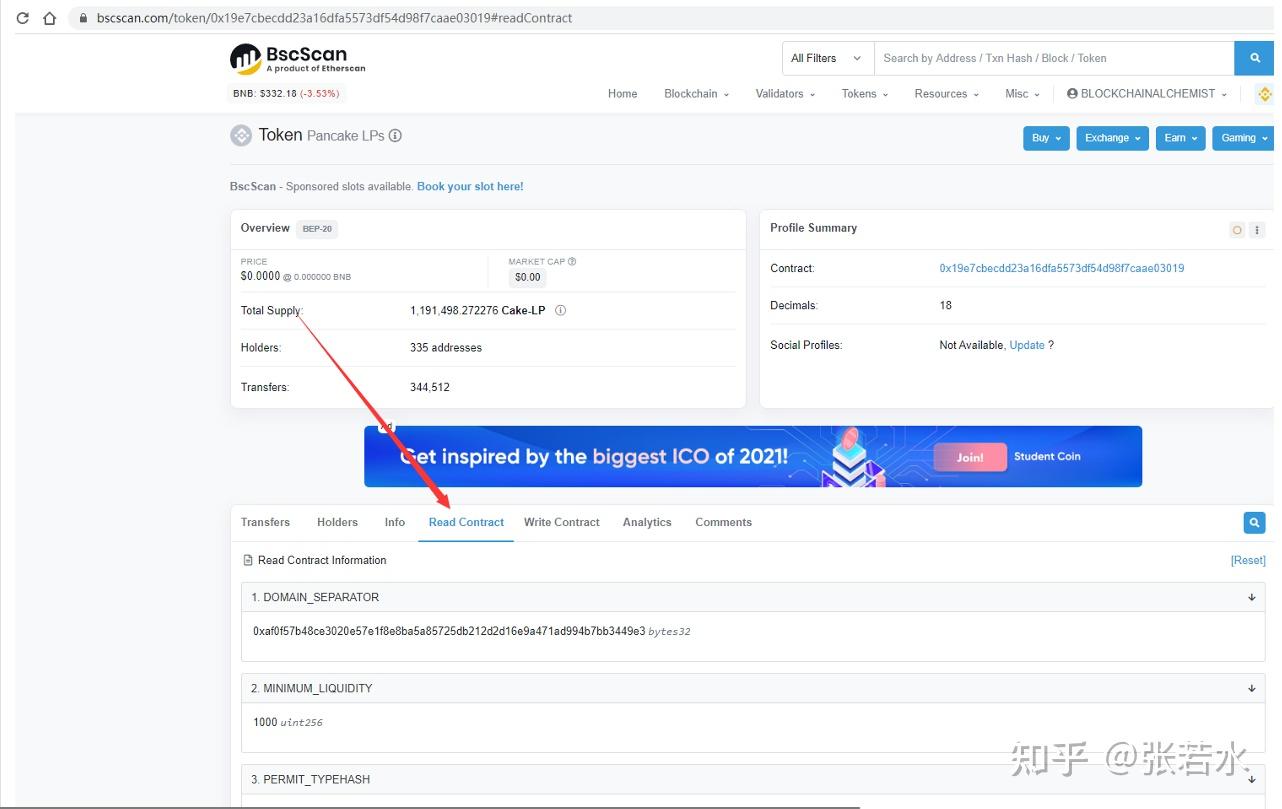Click the document icon beside Read Contract Information
Screen dimensions: 1282x809
point(248,560)
